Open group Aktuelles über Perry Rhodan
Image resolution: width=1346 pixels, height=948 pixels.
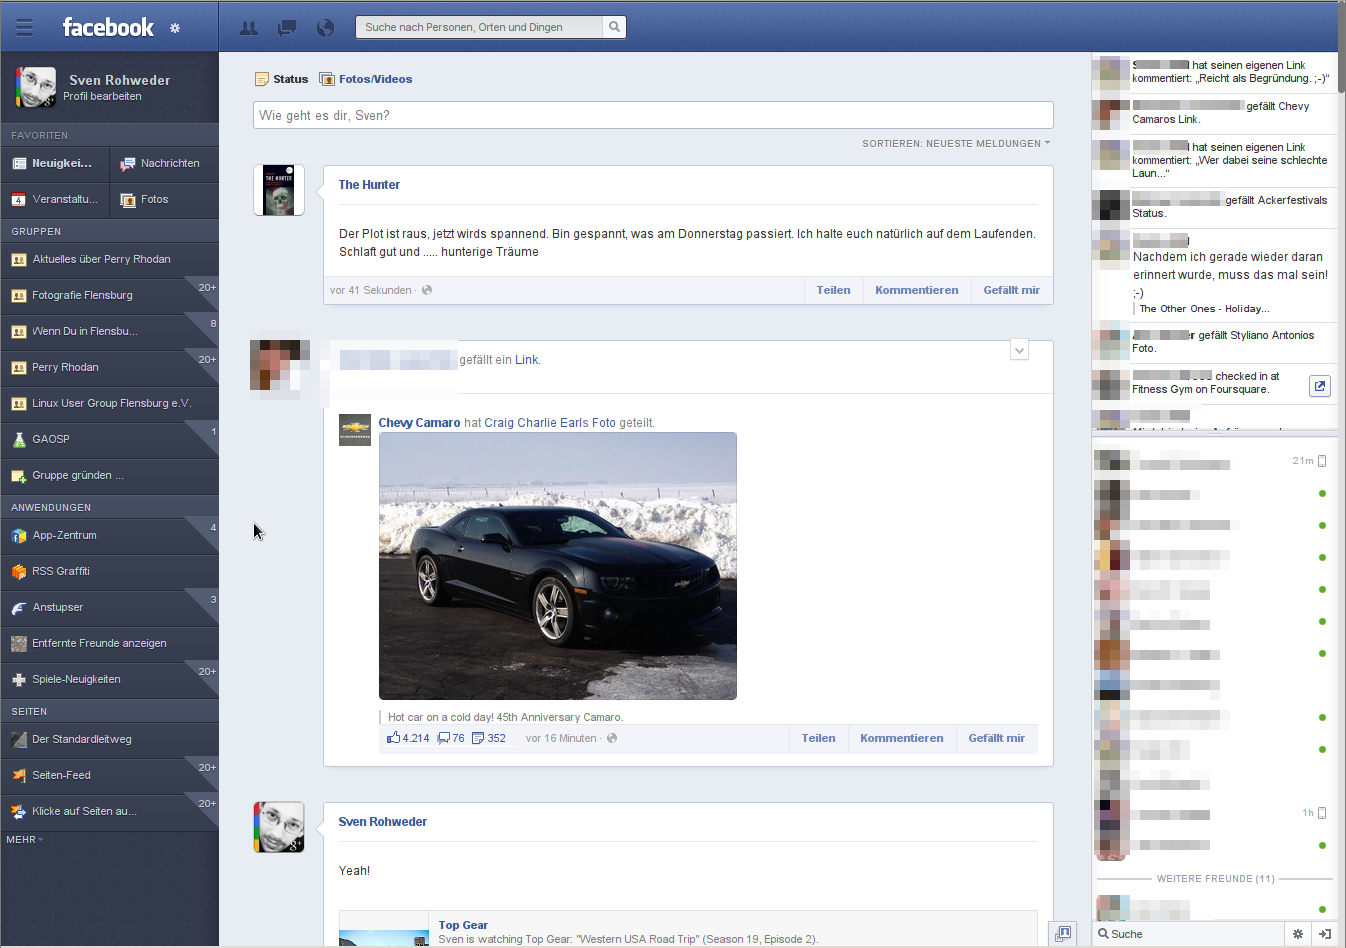tap(110, 259)
